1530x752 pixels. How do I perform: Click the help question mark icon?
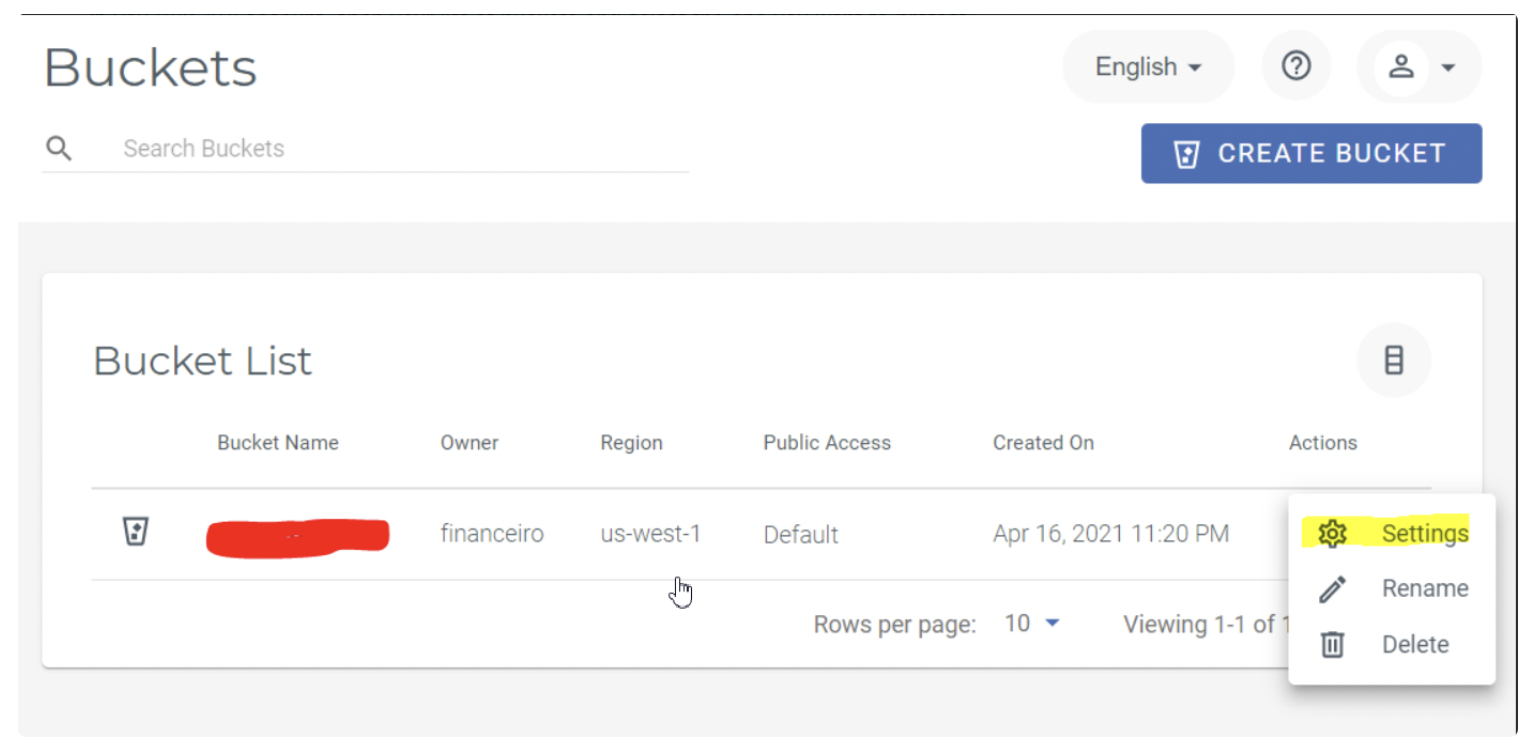click(1296, 67)
